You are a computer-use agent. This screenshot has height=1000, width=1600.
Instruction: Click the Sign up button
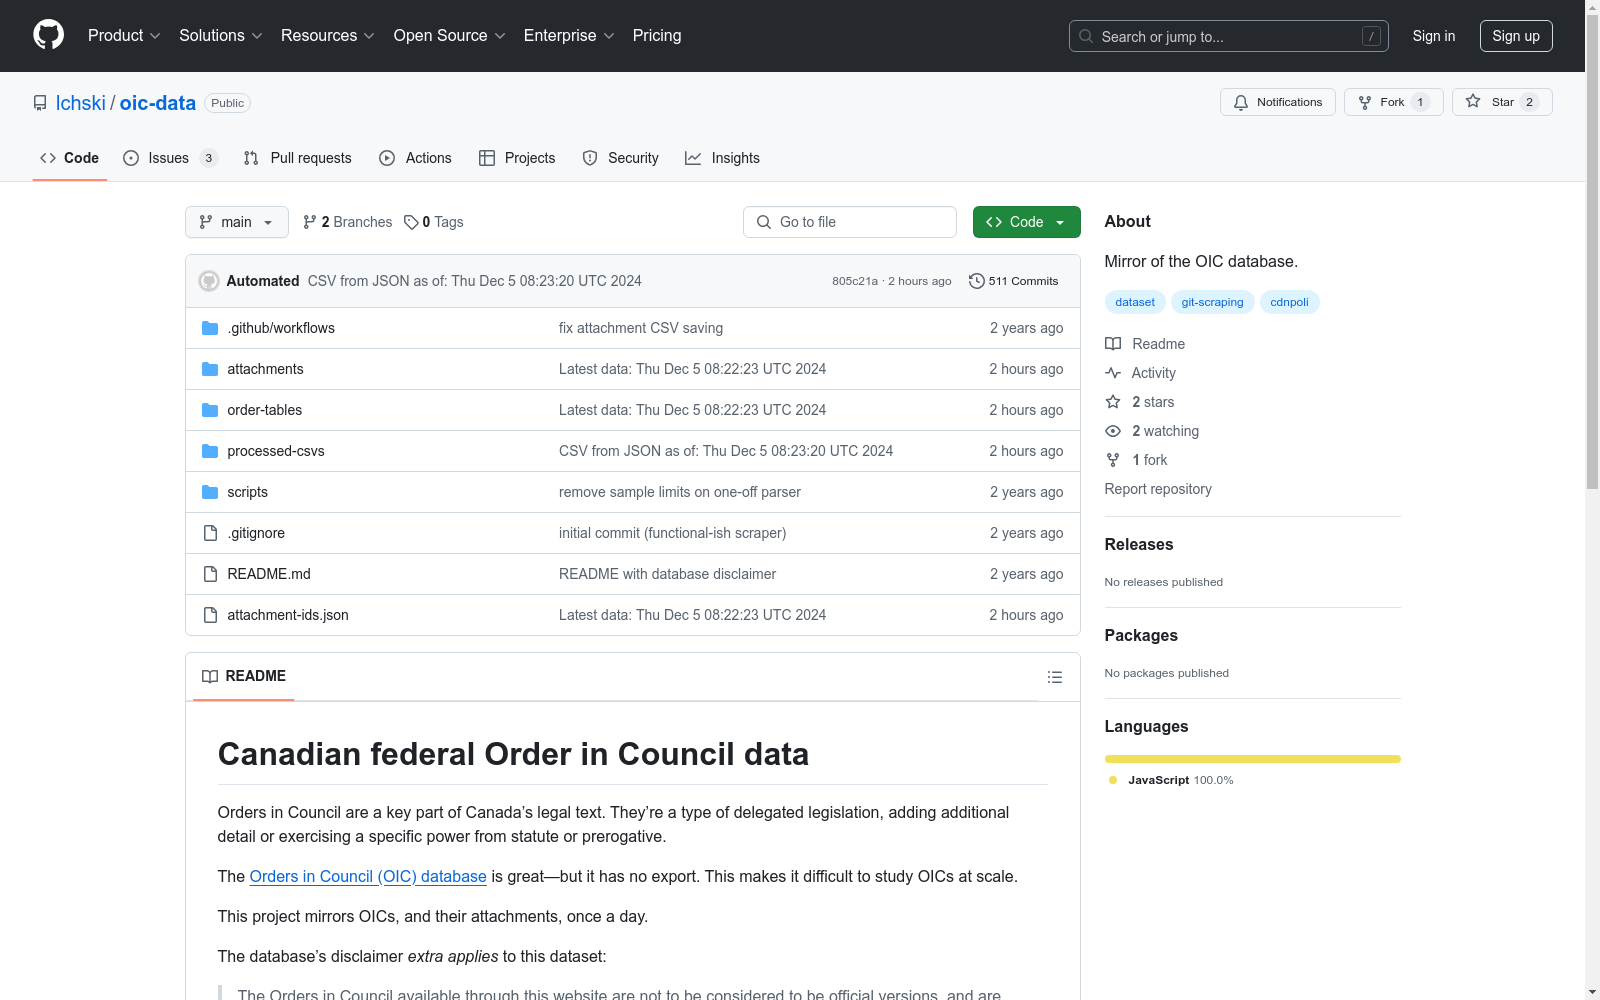(x=1516, y=36)
